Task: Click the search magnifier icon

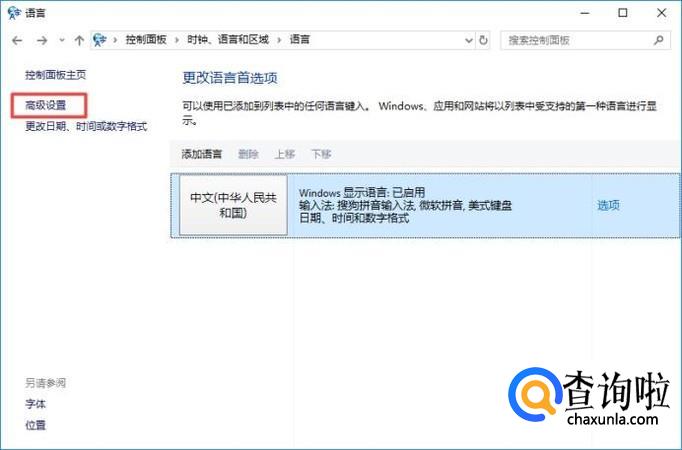Action: (x=659, y=40)
